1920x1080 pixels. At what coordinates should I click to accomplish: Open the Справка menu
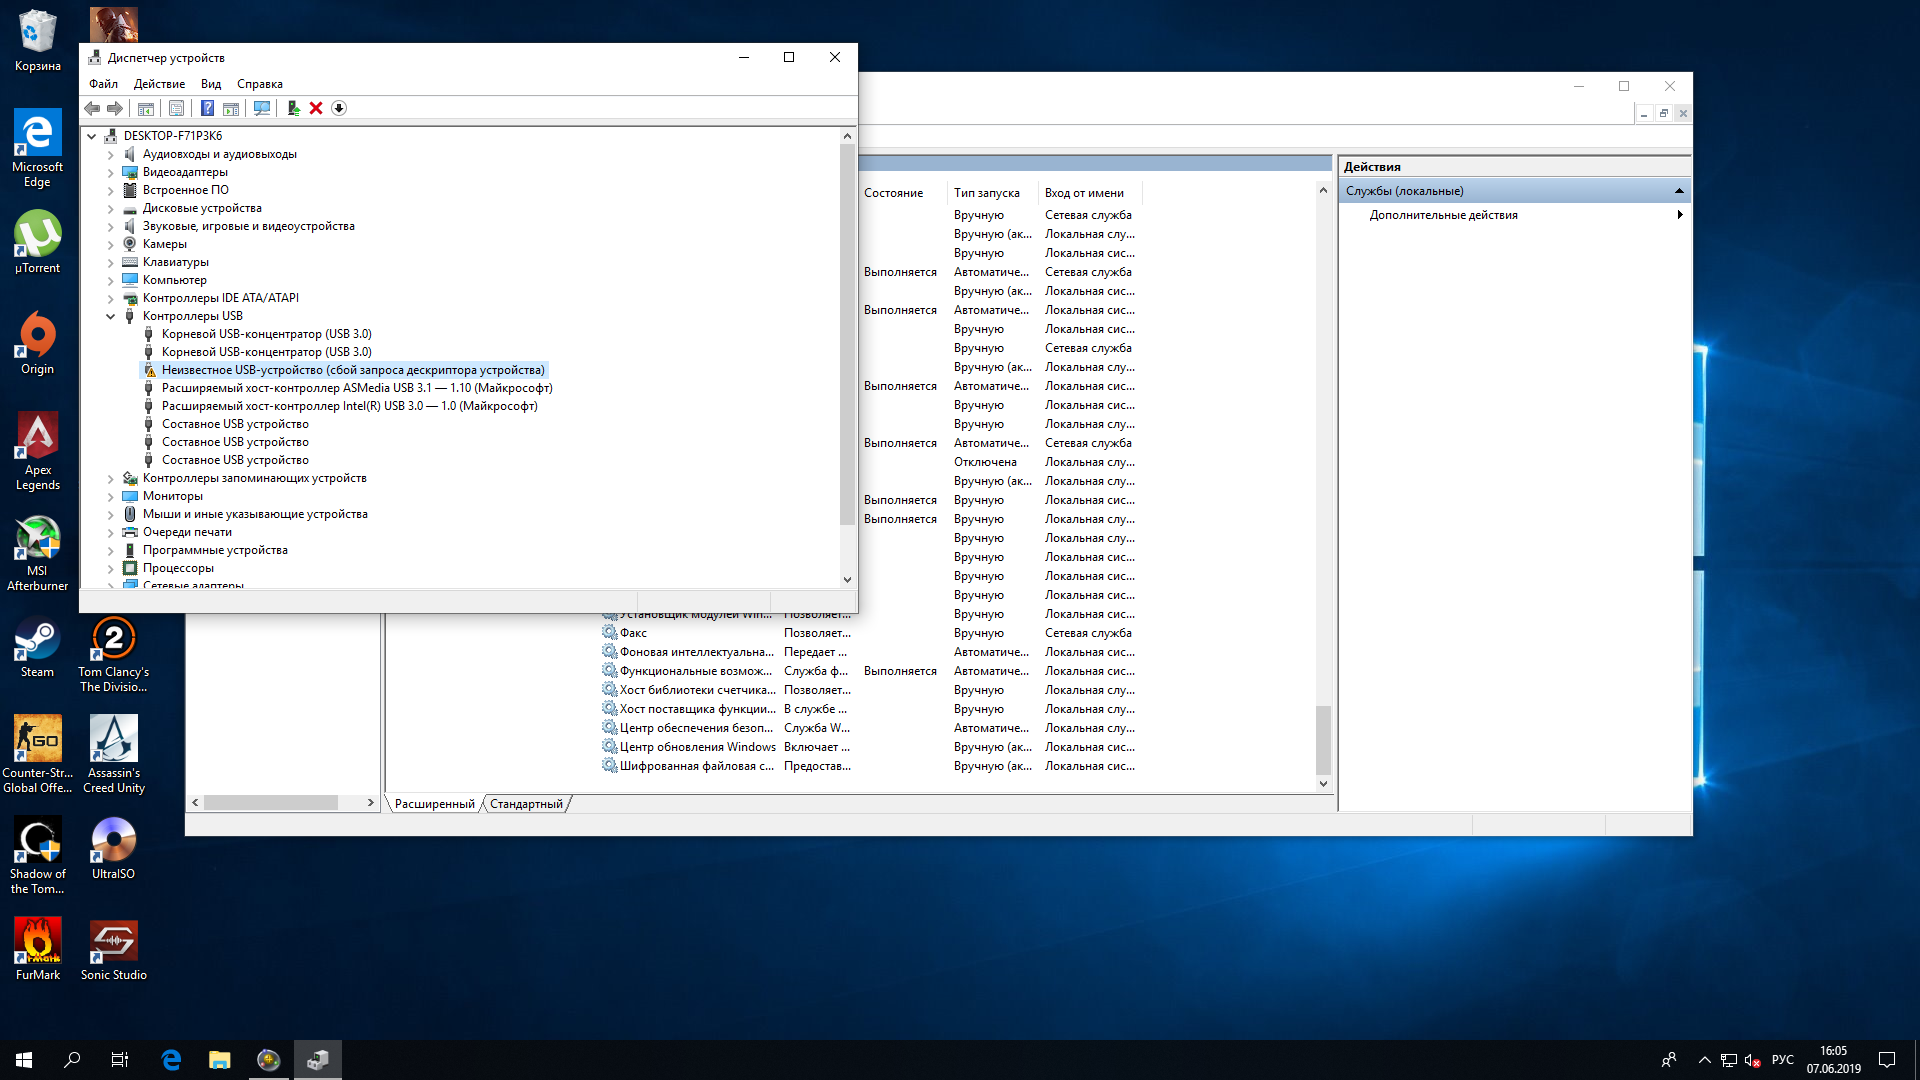pos(259,84)
